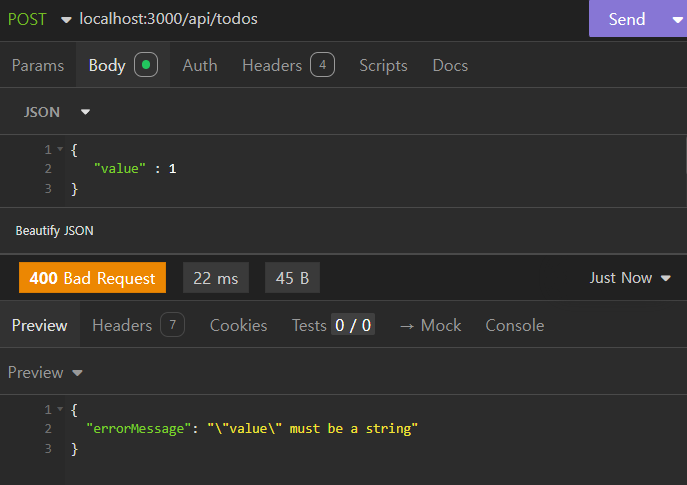The image size is (687, 485).
Task: Open the POST method dropdown
Action: pos(39,19)
